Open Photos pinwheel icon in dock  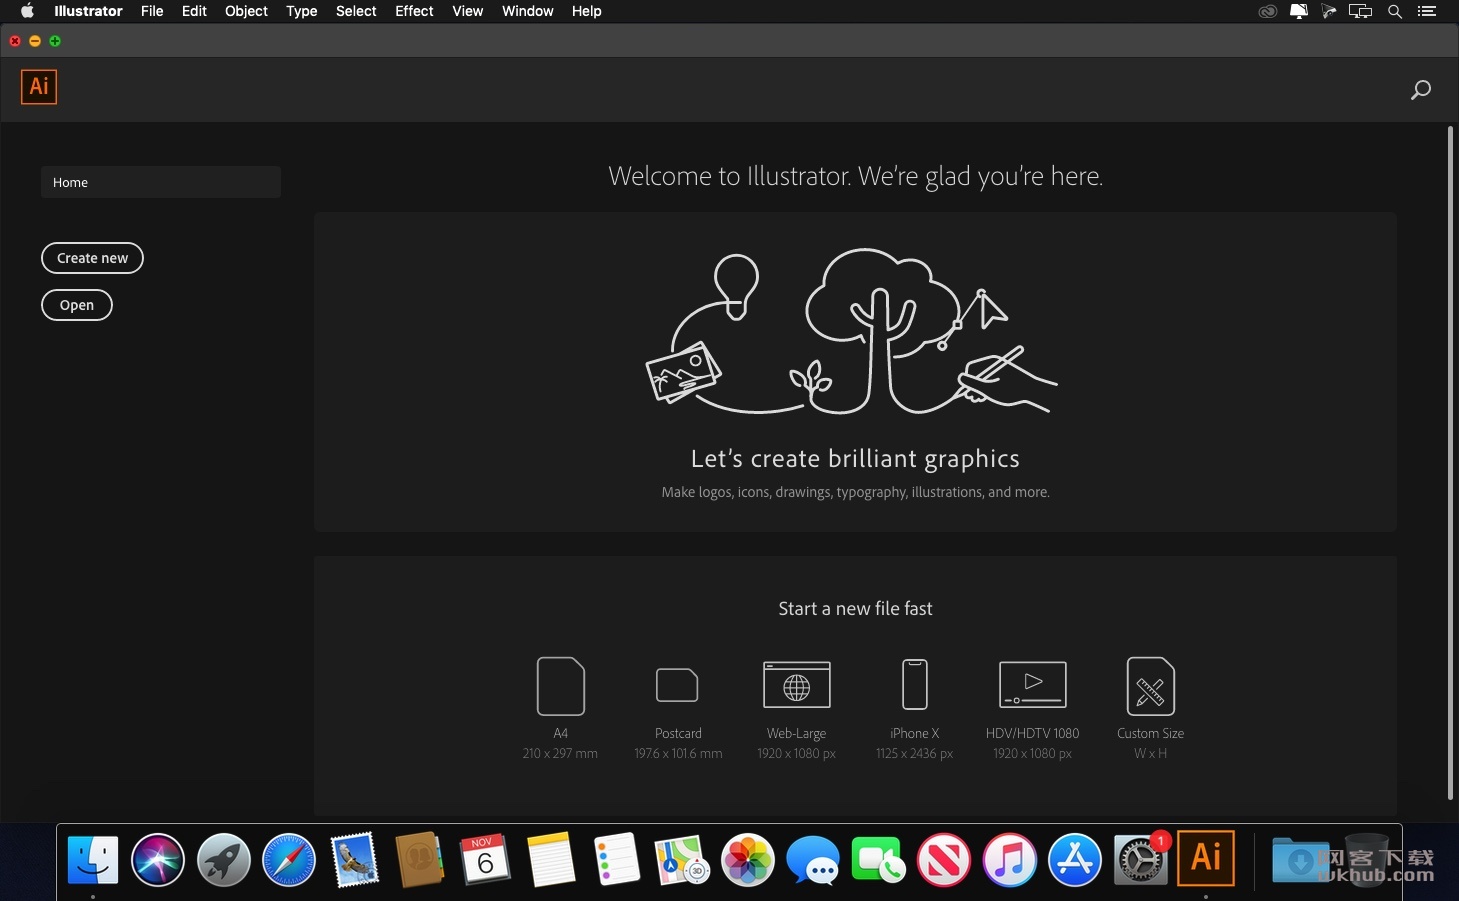pos(748,860)
